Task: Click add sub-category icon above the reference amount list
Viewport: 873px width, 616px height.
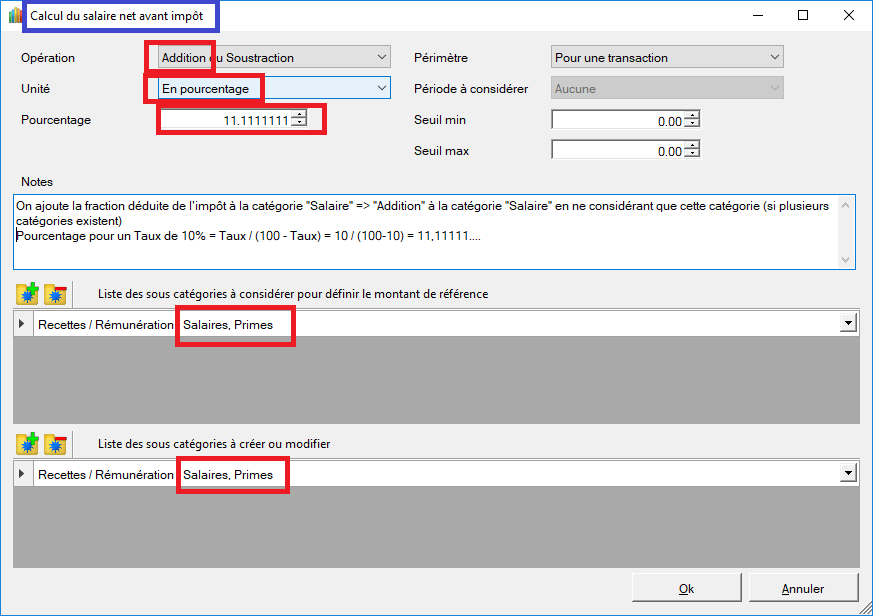Action: click(27, 294)
